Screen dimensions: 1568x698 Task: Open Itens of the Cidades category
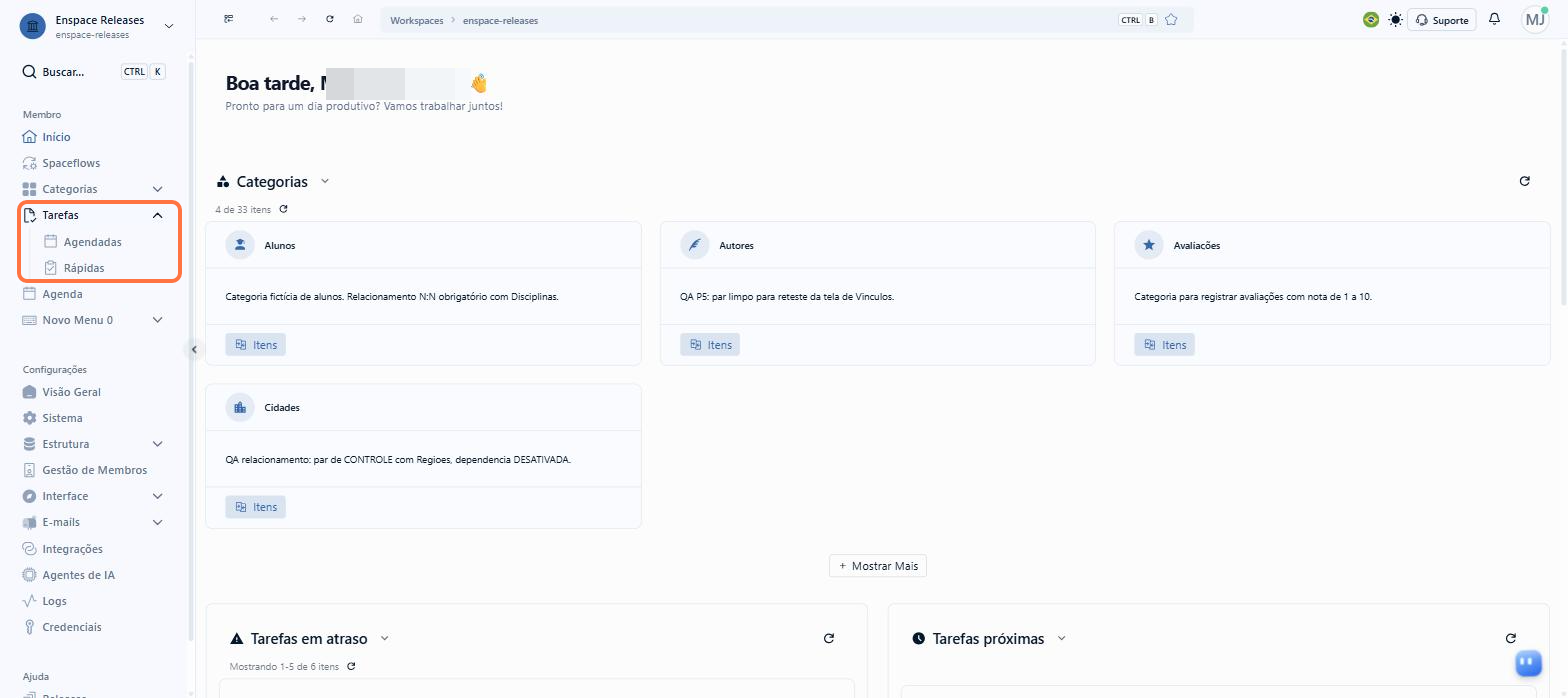click(255, 507)
